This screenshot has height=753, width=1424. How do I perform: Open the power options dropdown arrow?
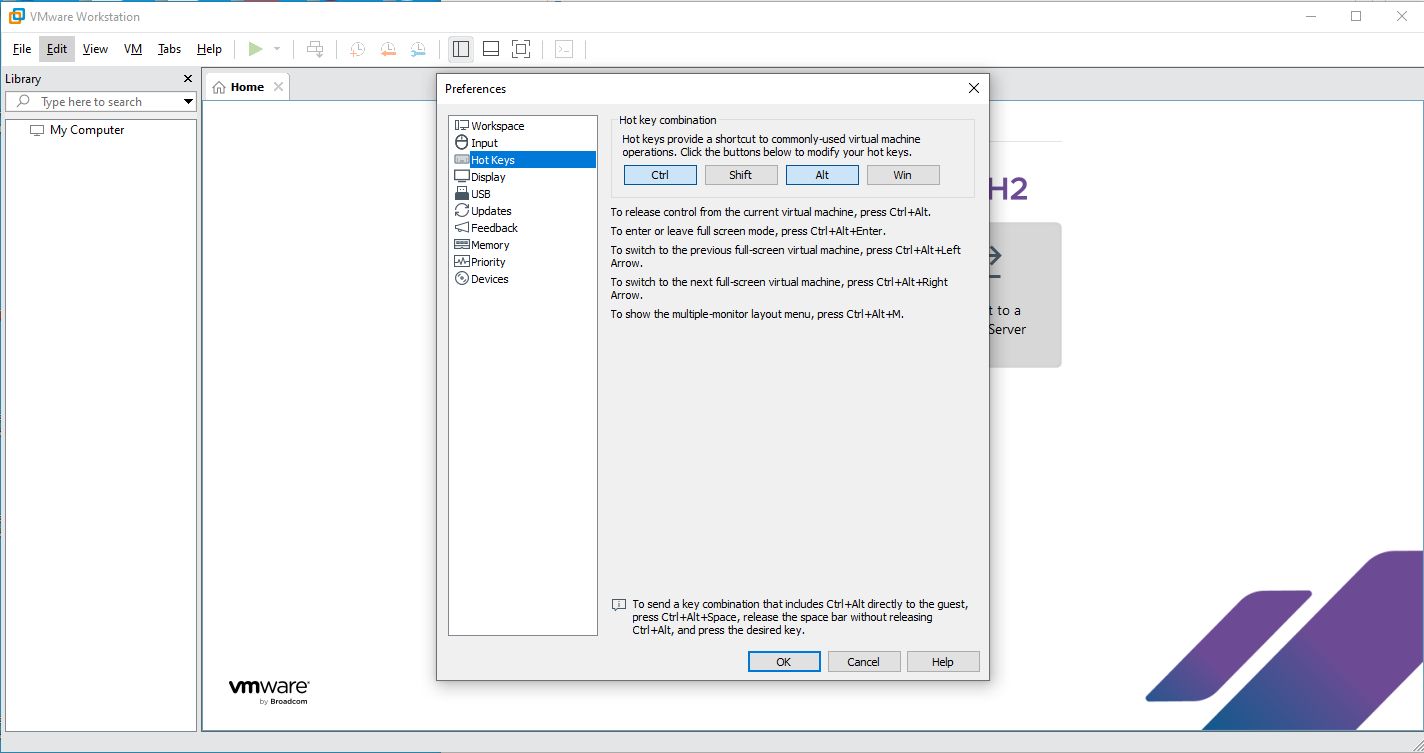277,49
